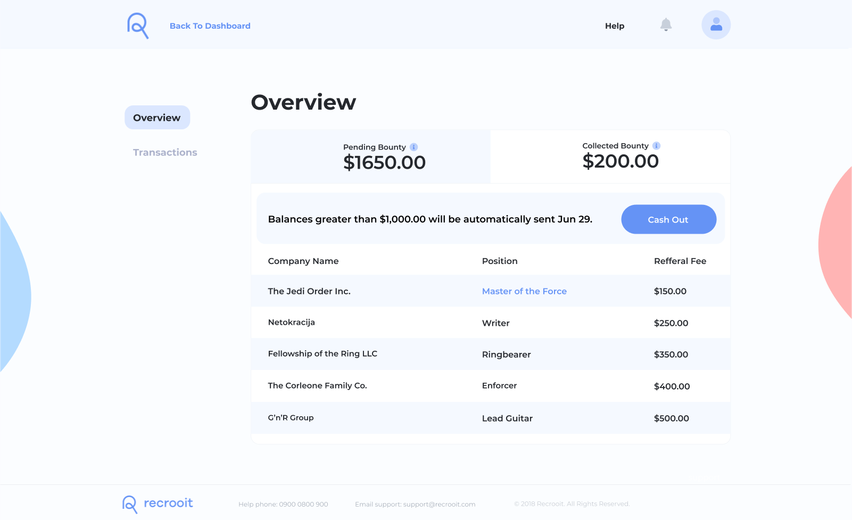Select the Collected Bounty panel
This screenshot has height=520, width=852.
tap(610, 156)
